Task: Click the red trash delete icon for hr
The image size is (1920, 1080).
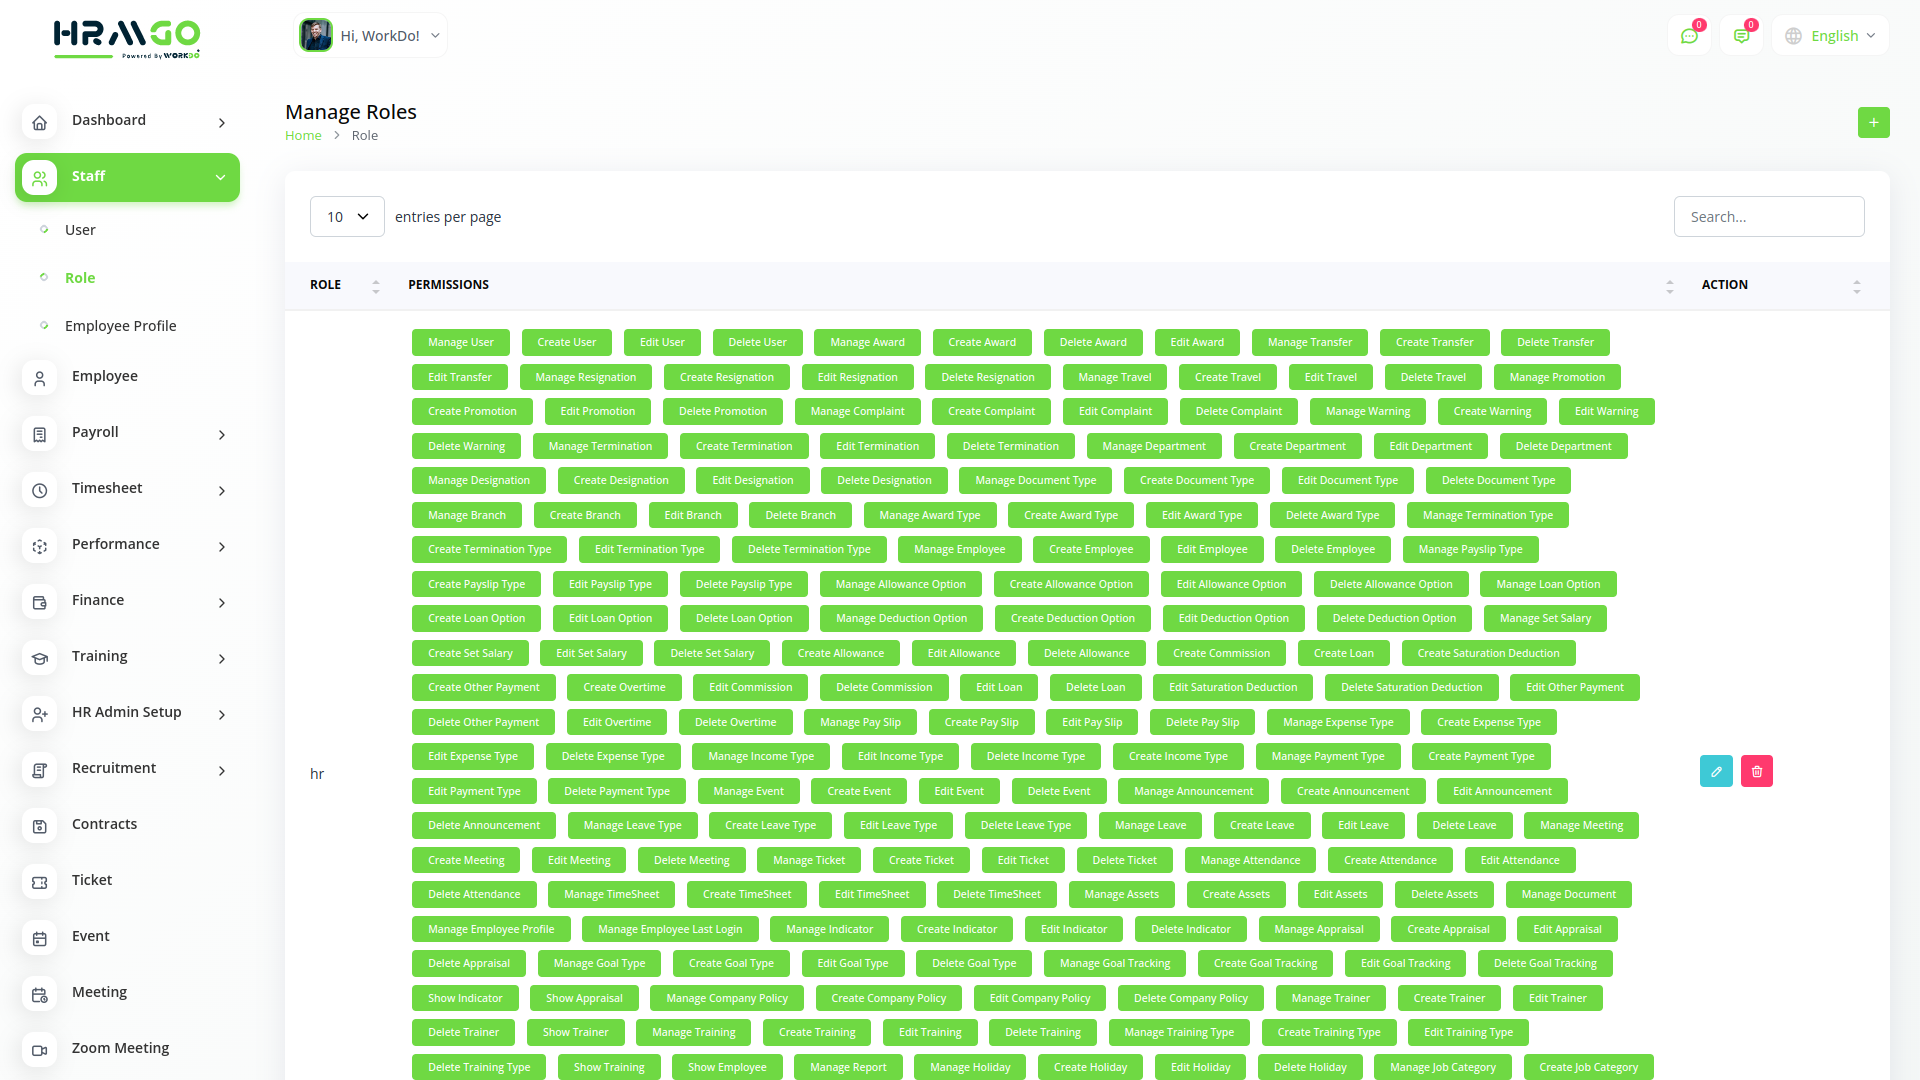Action: (1756, 771)
